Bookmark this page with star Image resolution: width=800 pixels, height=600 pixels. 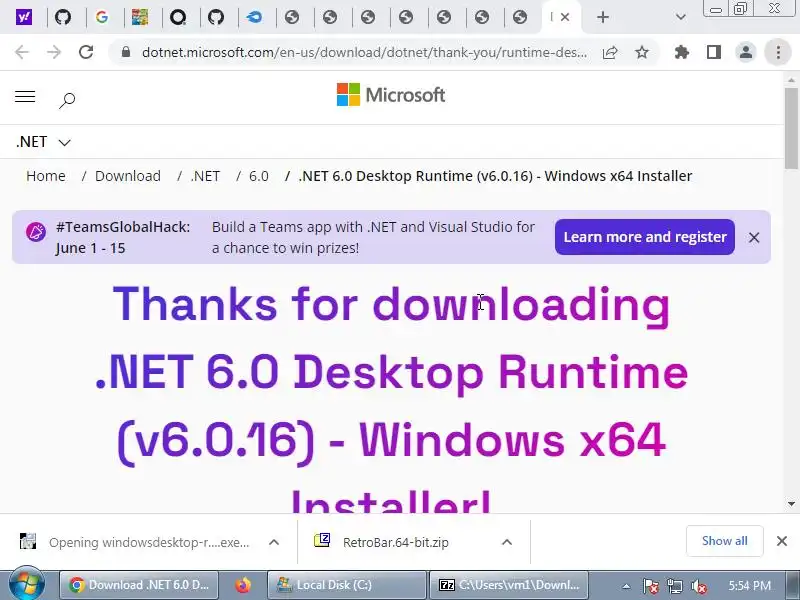click(x=642, y=52)
